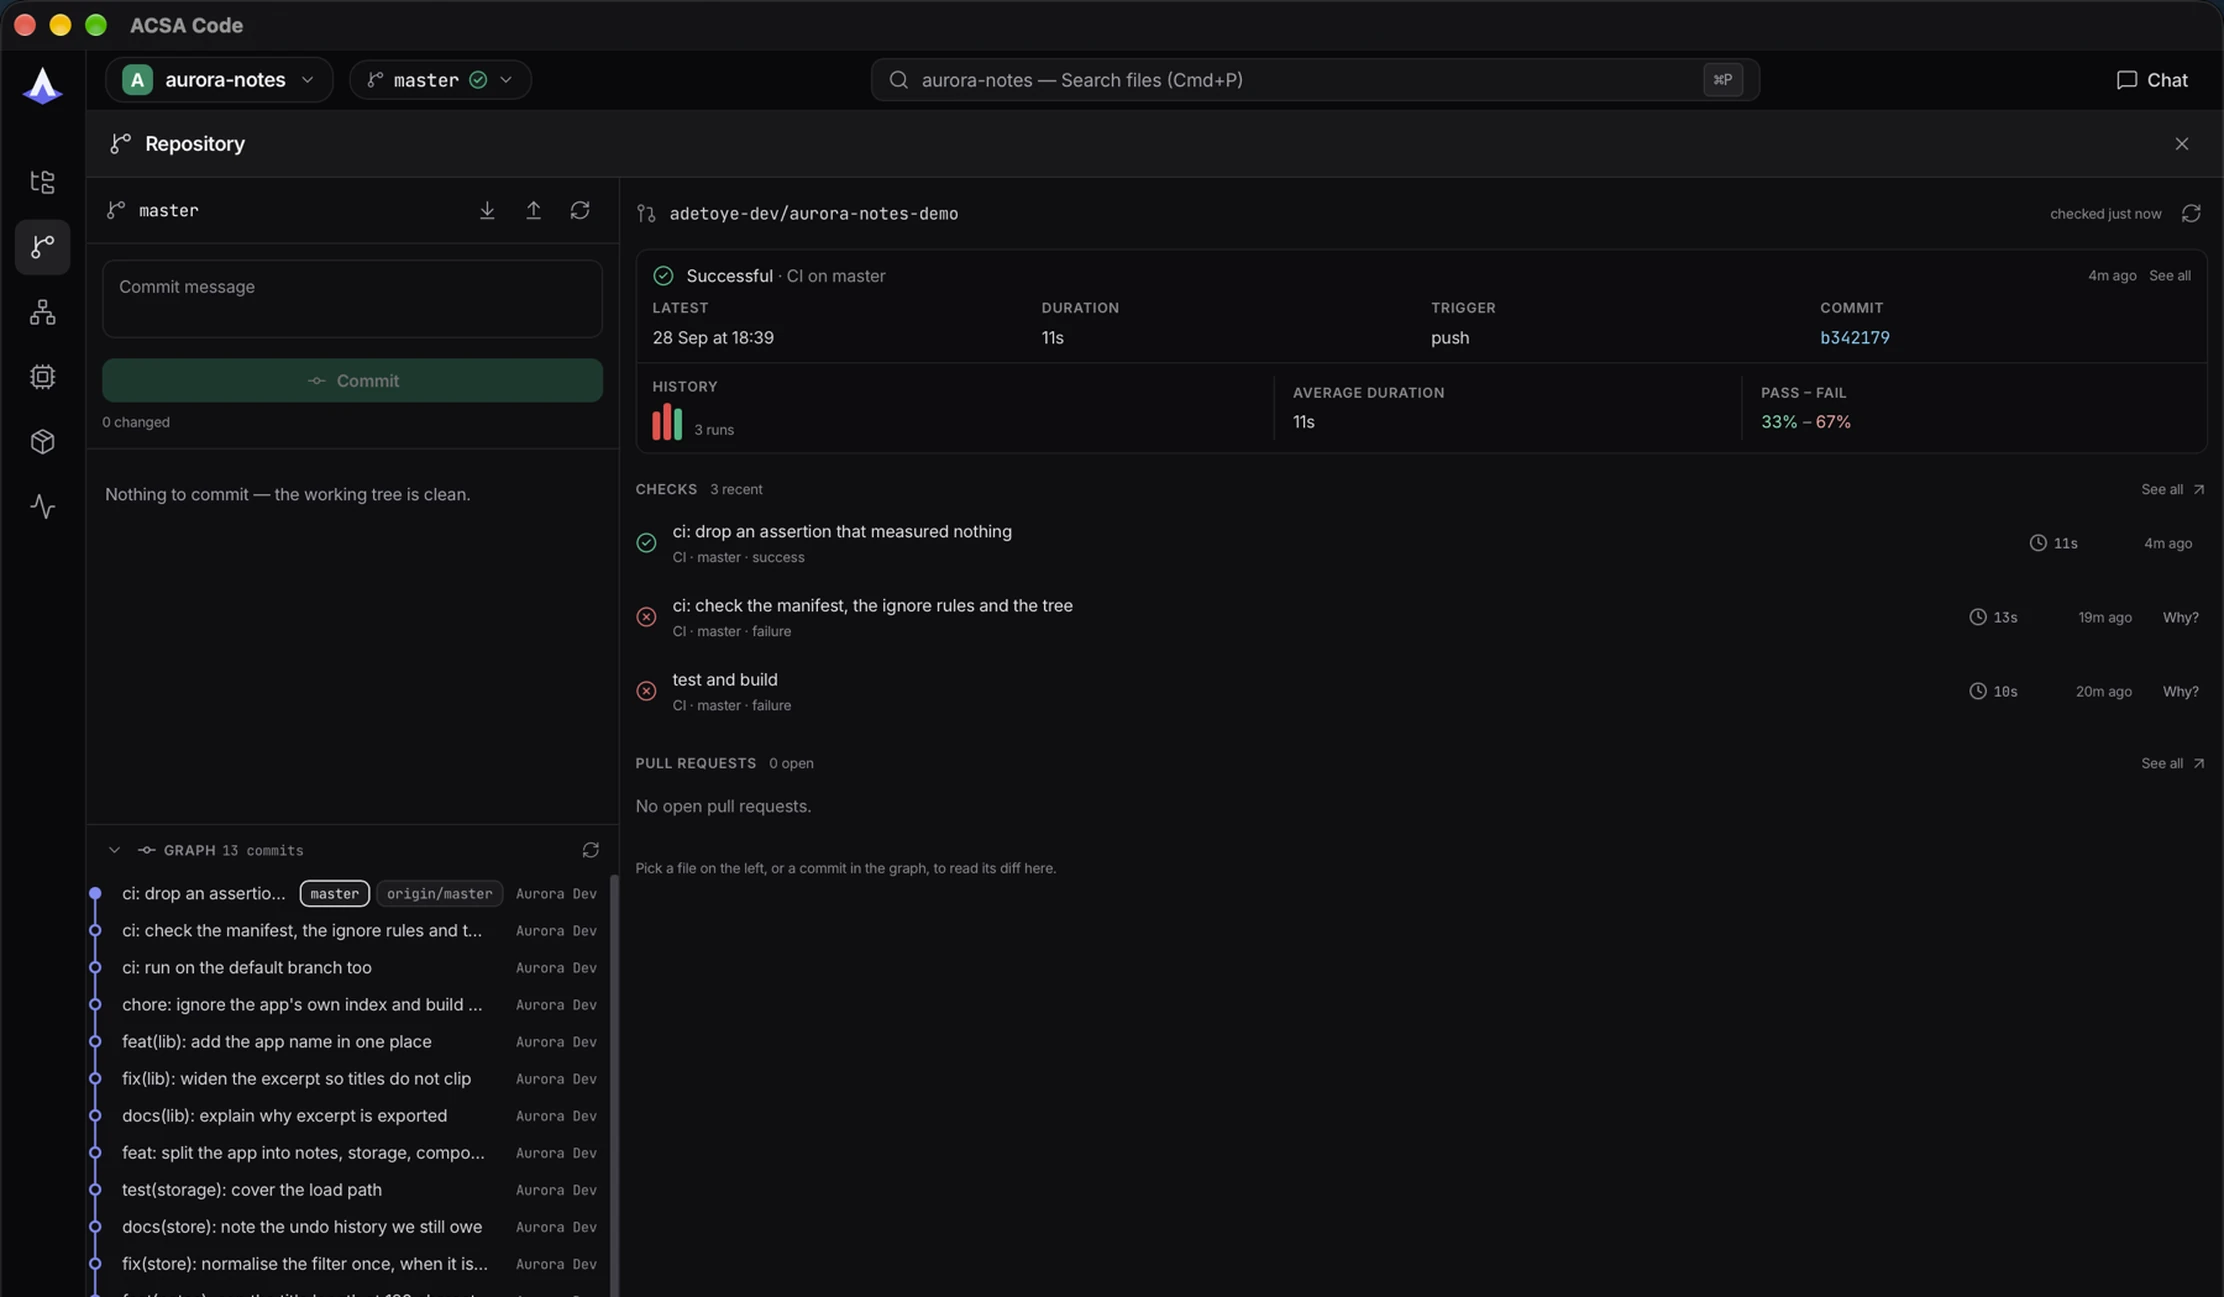
Task: Open See all for Checks
Action: [x=2172, y=490]
